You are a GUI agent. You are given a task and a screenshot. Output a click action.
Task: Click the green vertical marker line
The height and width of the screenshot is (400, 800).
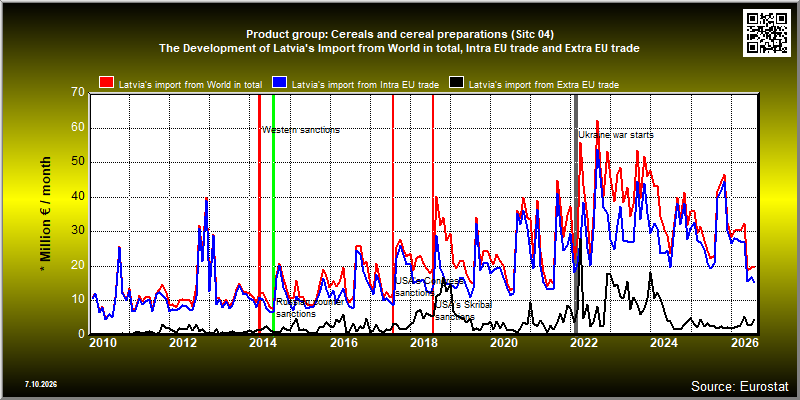[273, 214]
